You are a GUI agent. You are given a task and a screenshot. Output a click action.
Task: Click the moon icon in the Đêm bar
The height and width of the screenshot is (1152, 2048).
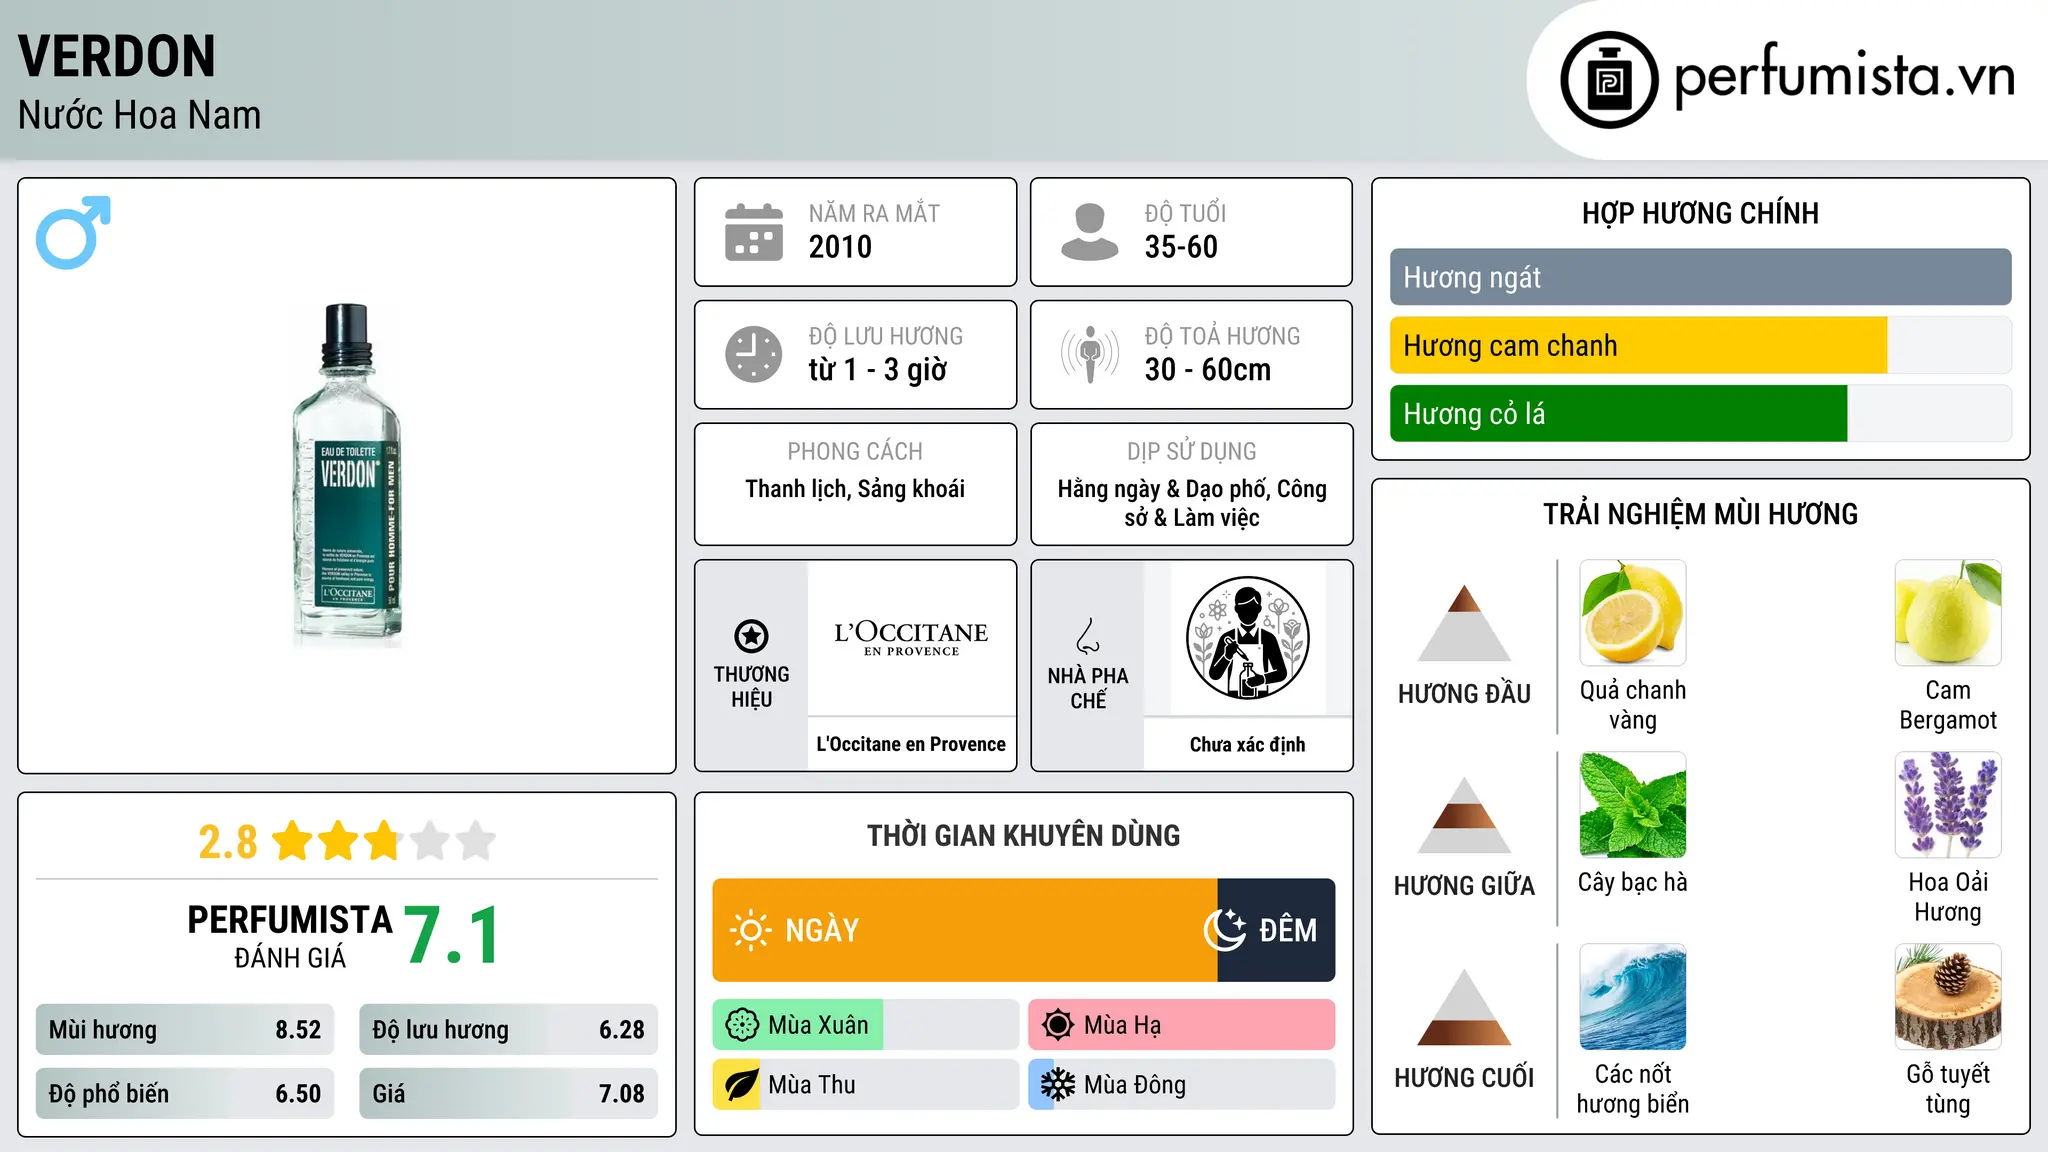(x=1225, y=930)
